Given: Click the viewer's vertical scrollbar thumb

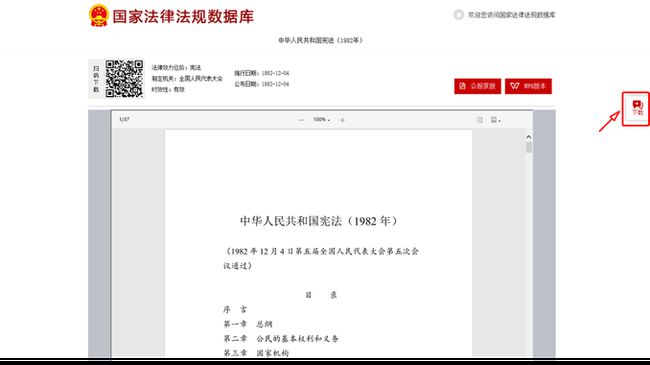Looking at the screenshot, I should [x=529, y=148].
